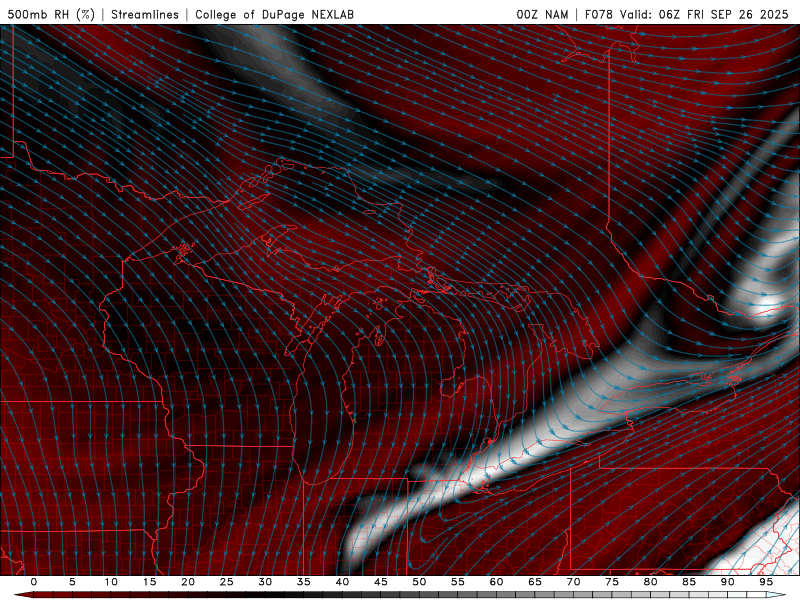The width and height of the screenshot is (800, 600).
Task: Click the '80' value on color scale
Action: 651,582
